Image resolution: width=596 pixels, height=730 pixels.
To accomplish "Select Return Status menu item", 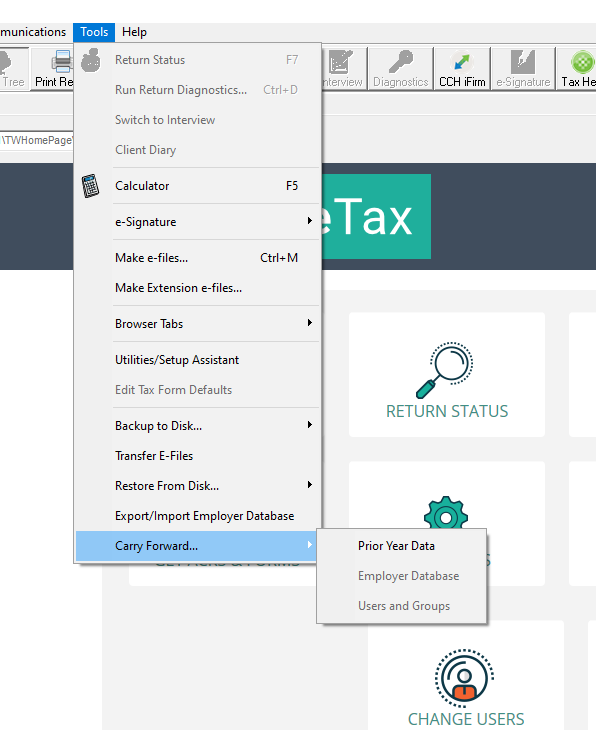I will tap(198, 60).
